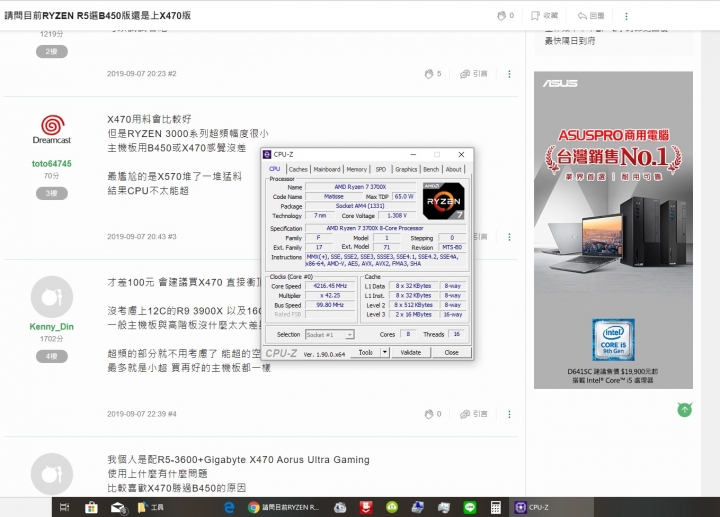
Task: Open the three-dot menu of post #2
Action: [x=509, y=74]
